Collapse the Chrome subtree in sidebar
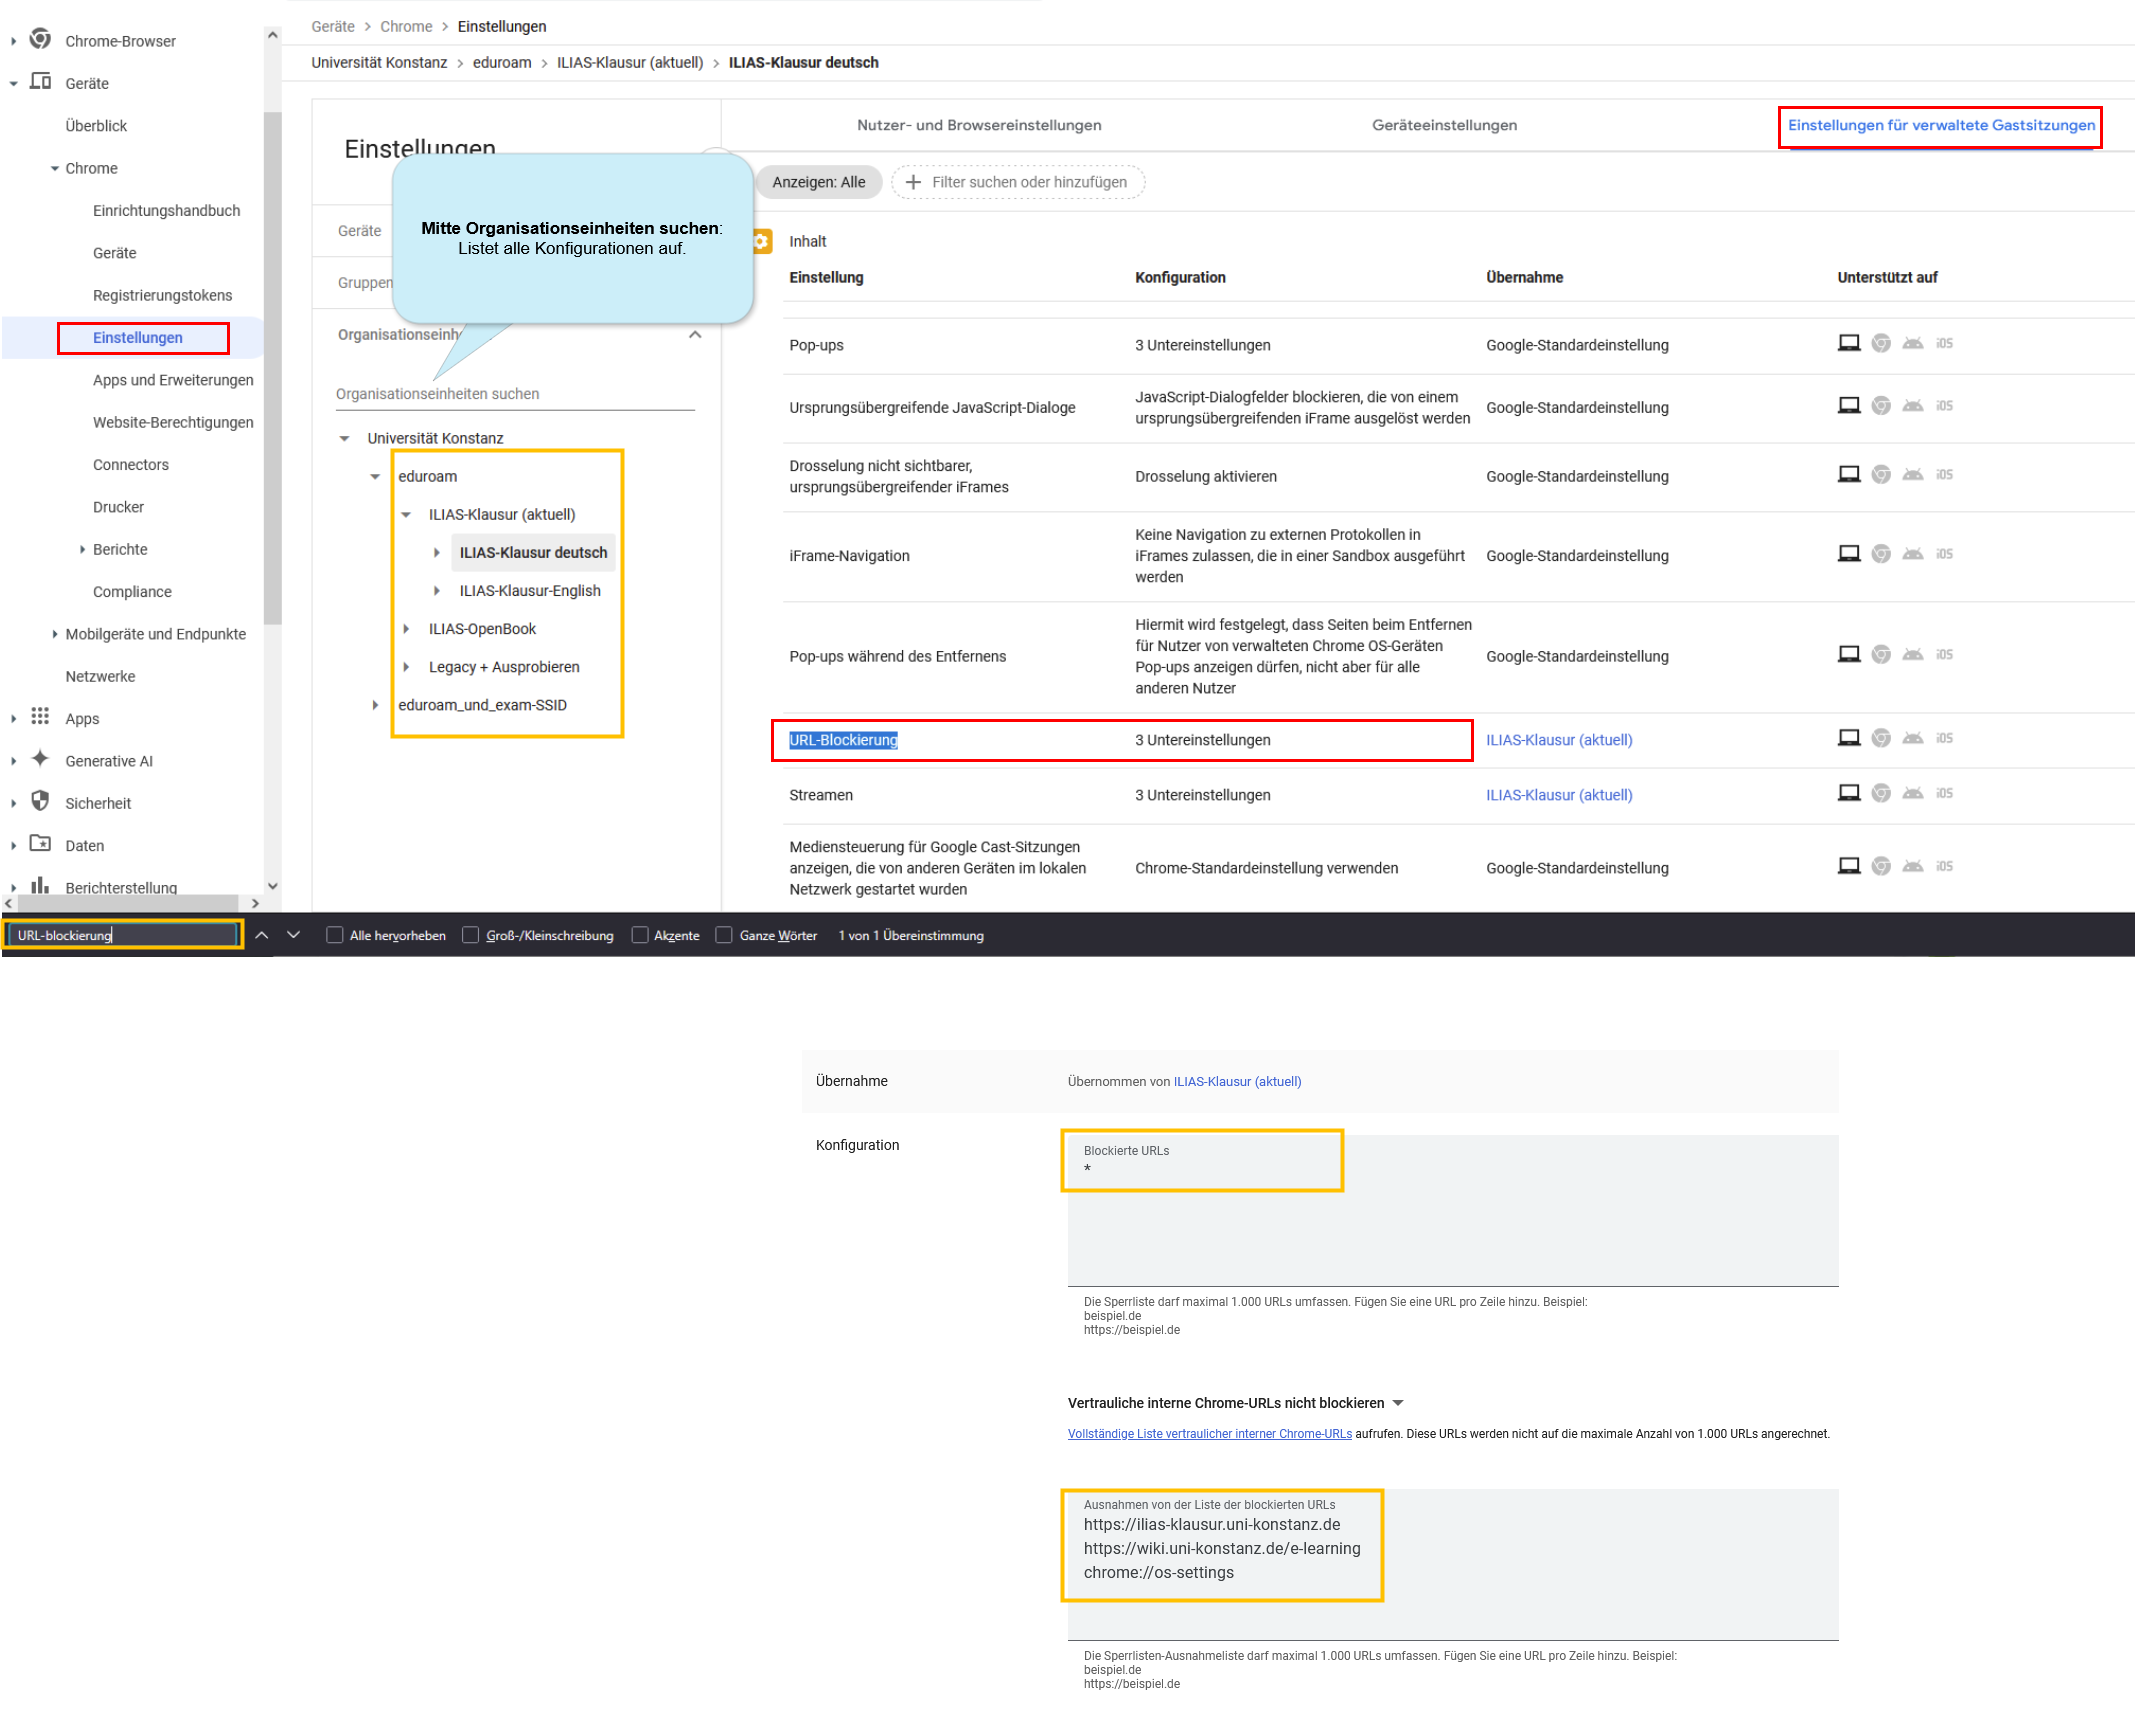Image resolution: width=2135 pixels, height=1718 pixels. coord(55,168)
